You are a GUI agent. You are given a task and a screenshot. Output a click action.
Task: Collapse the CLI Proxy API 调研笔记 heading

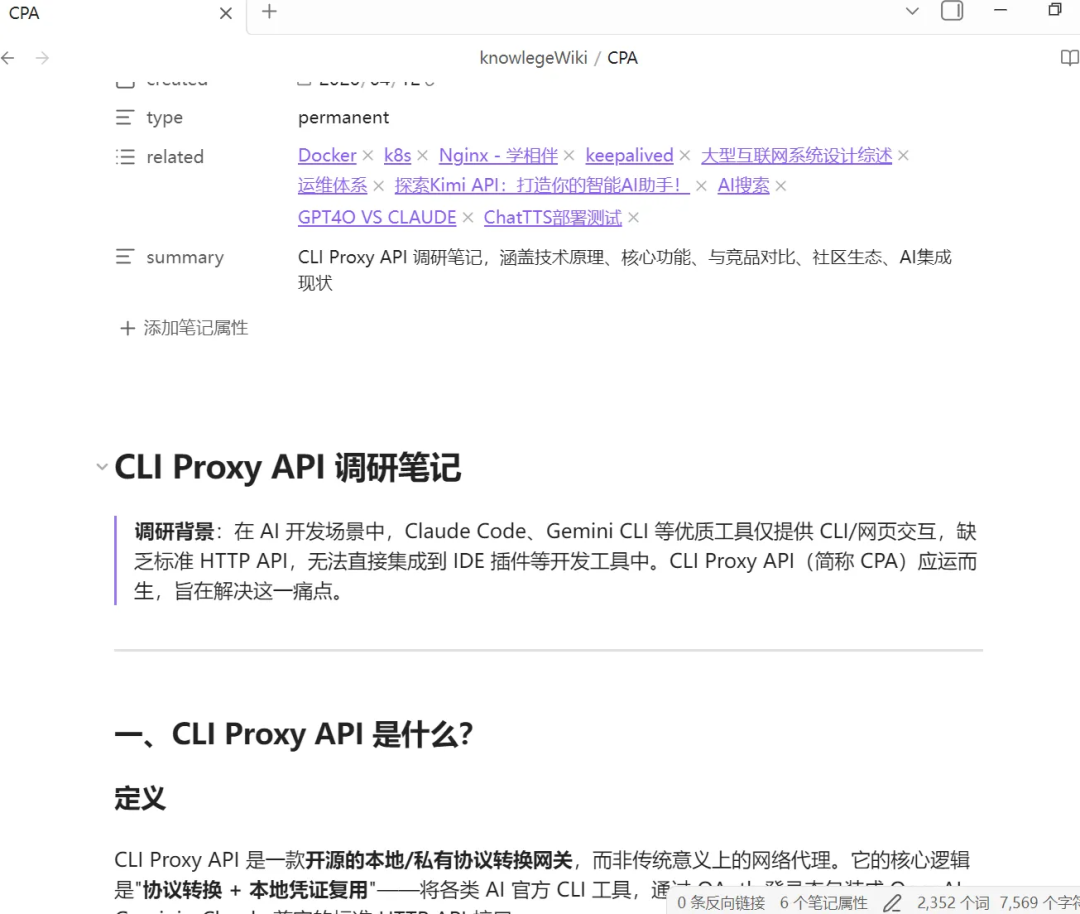click(x=102, y=467)
